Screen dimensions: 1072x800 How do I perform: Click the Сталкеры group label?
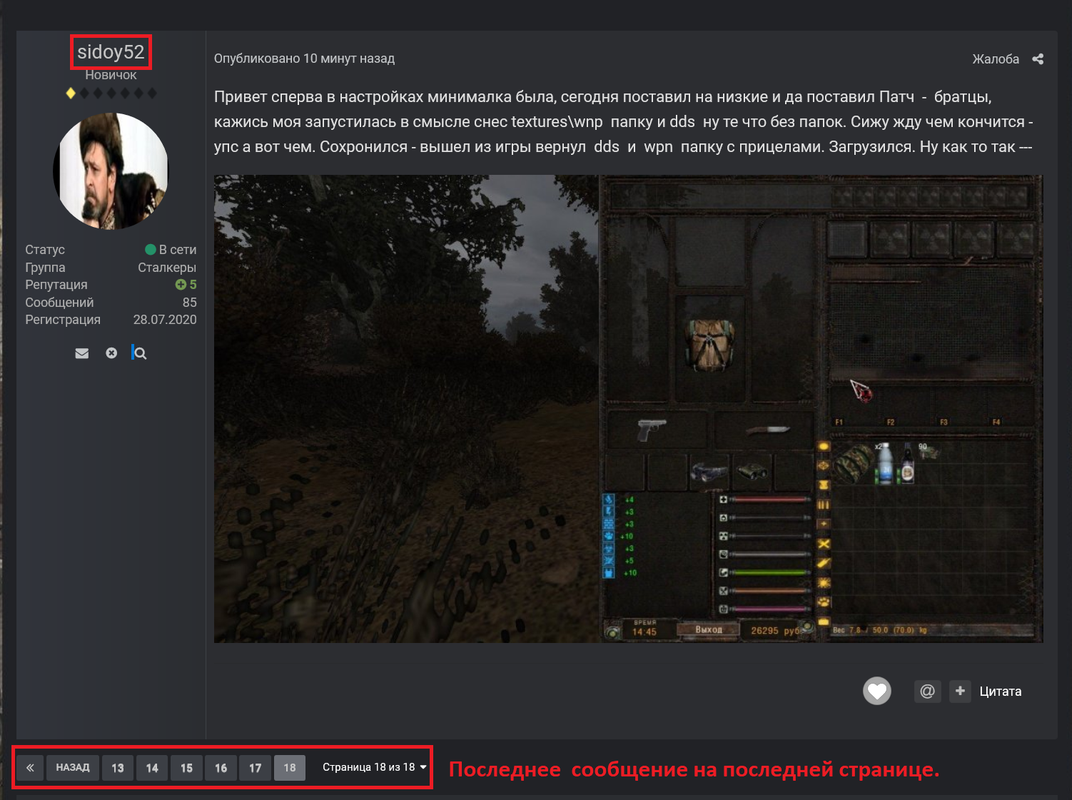click(x=167, y=267)
